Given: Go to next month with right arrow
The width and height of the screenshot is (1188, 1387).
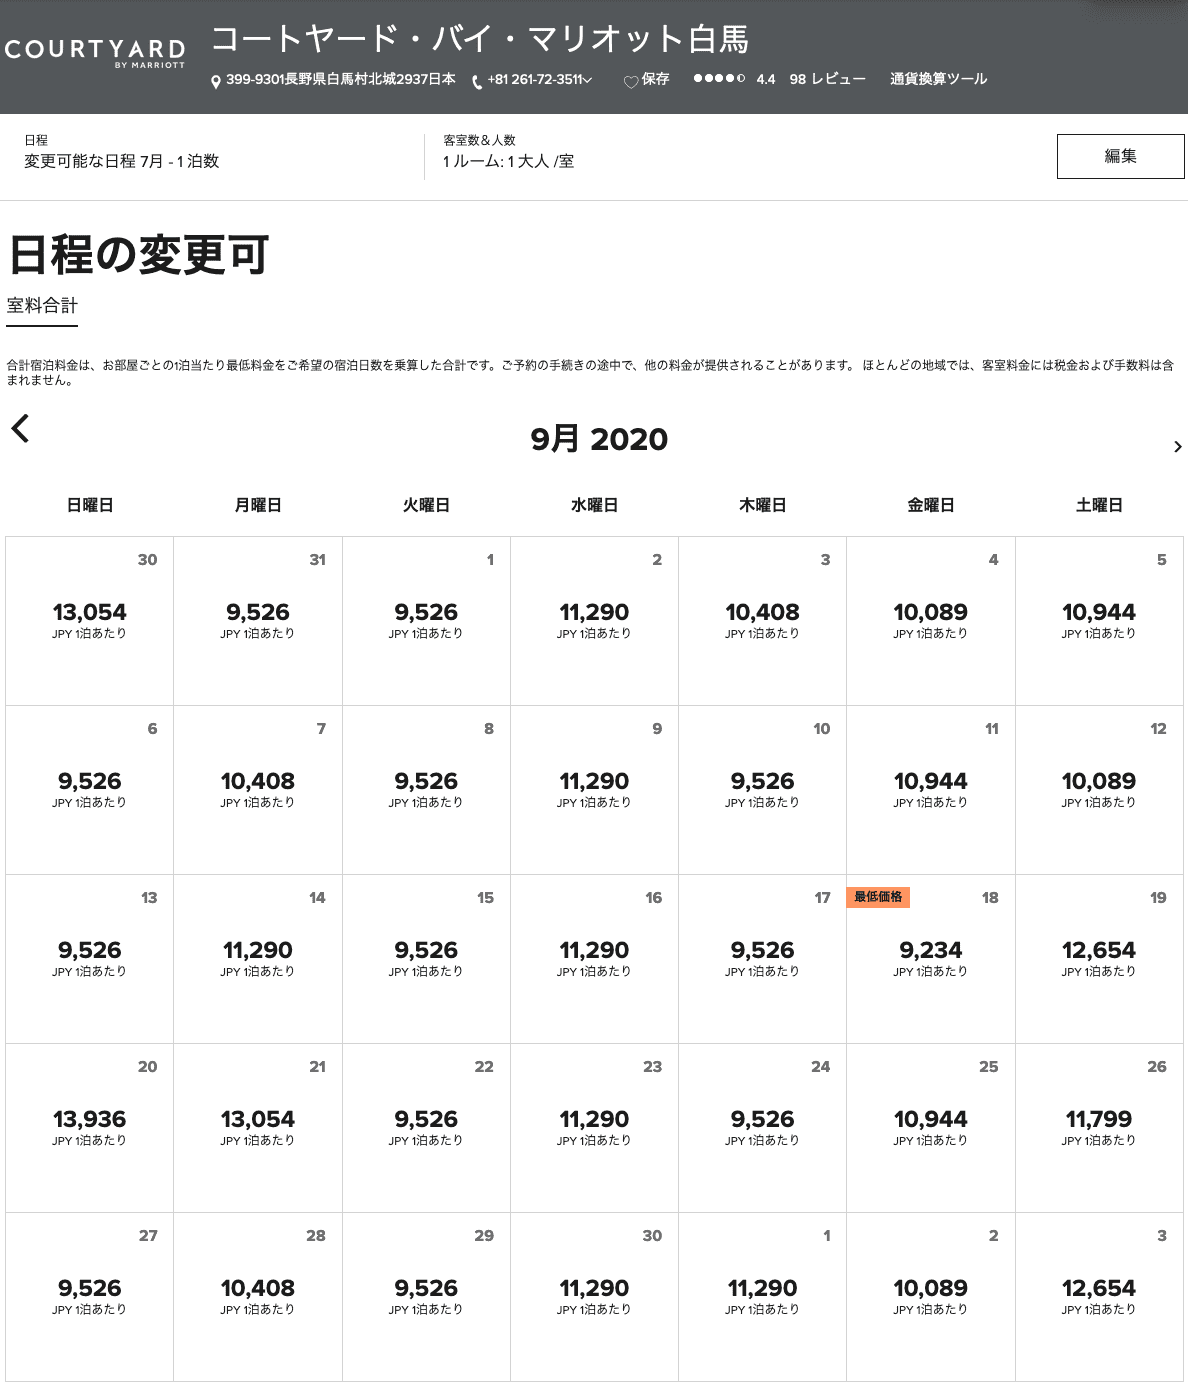Looking at the screenshot, I should pyautogui.click(x=1177, y=447).
